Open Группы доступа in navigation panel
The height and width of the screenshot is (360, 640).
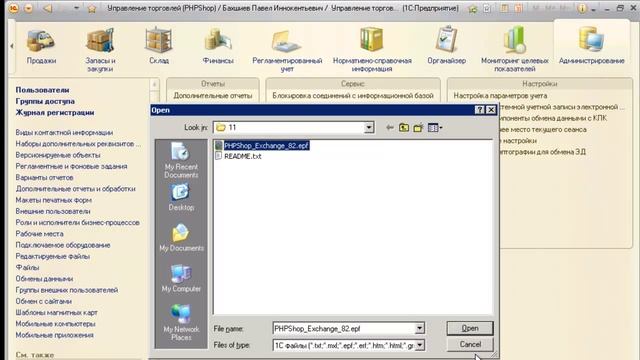tap(45, 101)
